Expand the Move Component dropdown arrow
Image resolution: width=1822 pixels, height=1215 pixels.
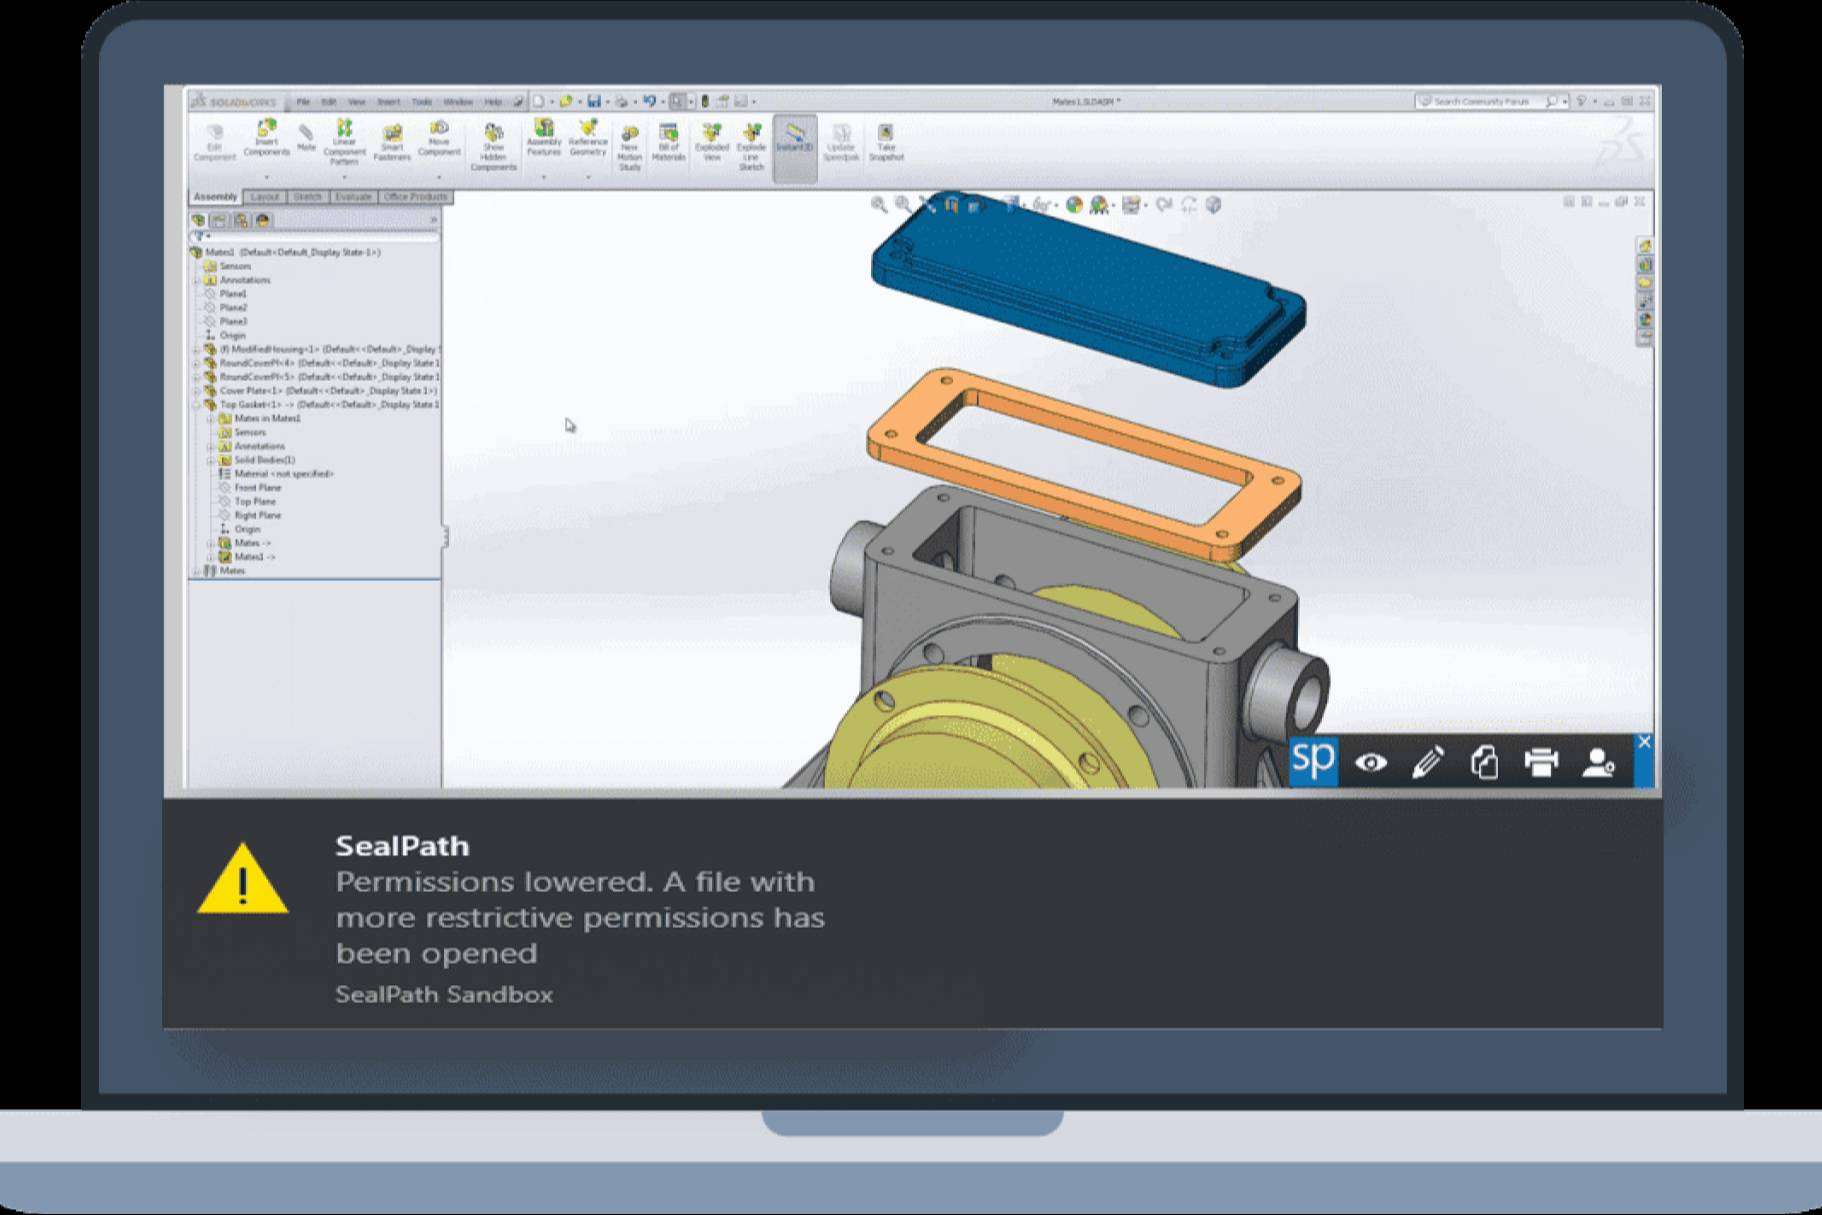[x=439, y=177]
